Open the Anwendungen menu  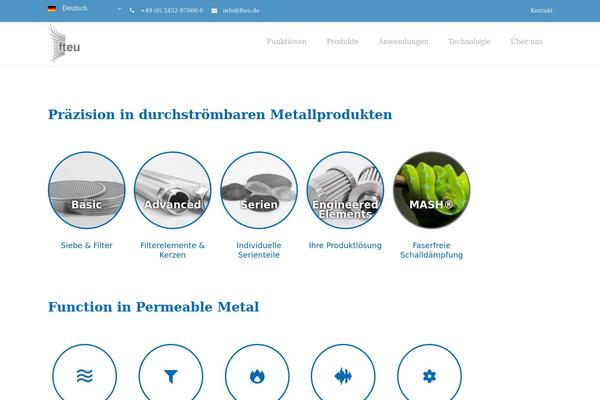coord(403,41)
